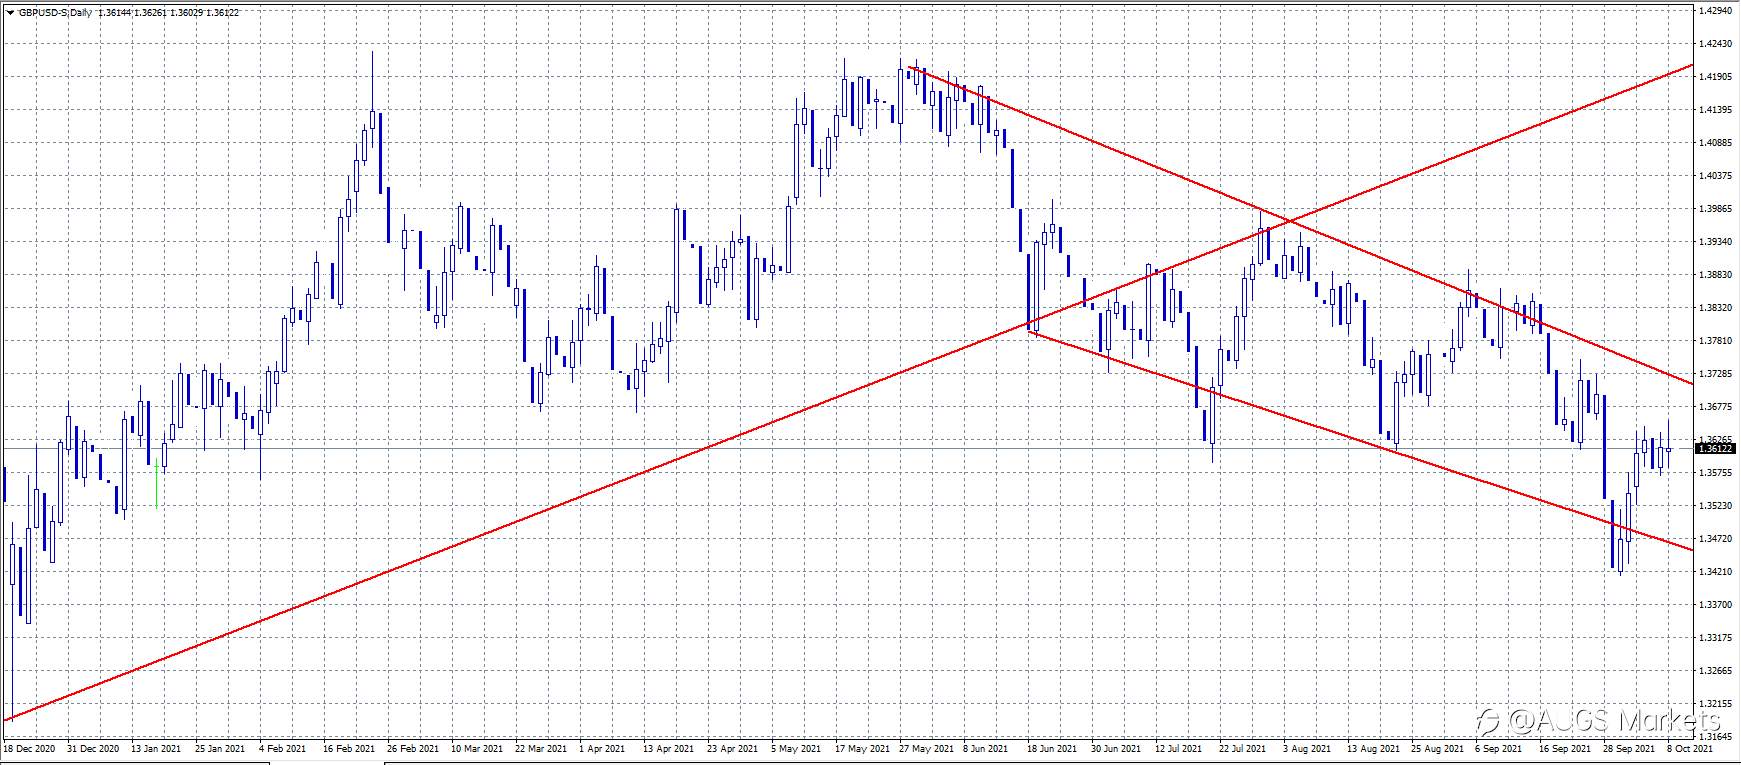Click the 1.39340 price scale label

point(1715,241)
